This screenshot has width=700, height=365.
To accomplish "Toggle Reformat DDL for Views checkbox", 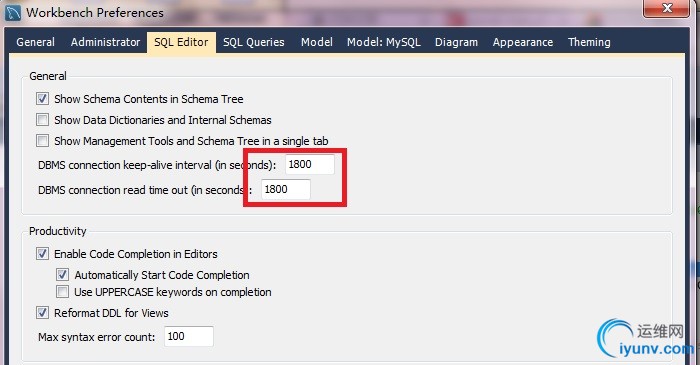I will coord(42,312).
